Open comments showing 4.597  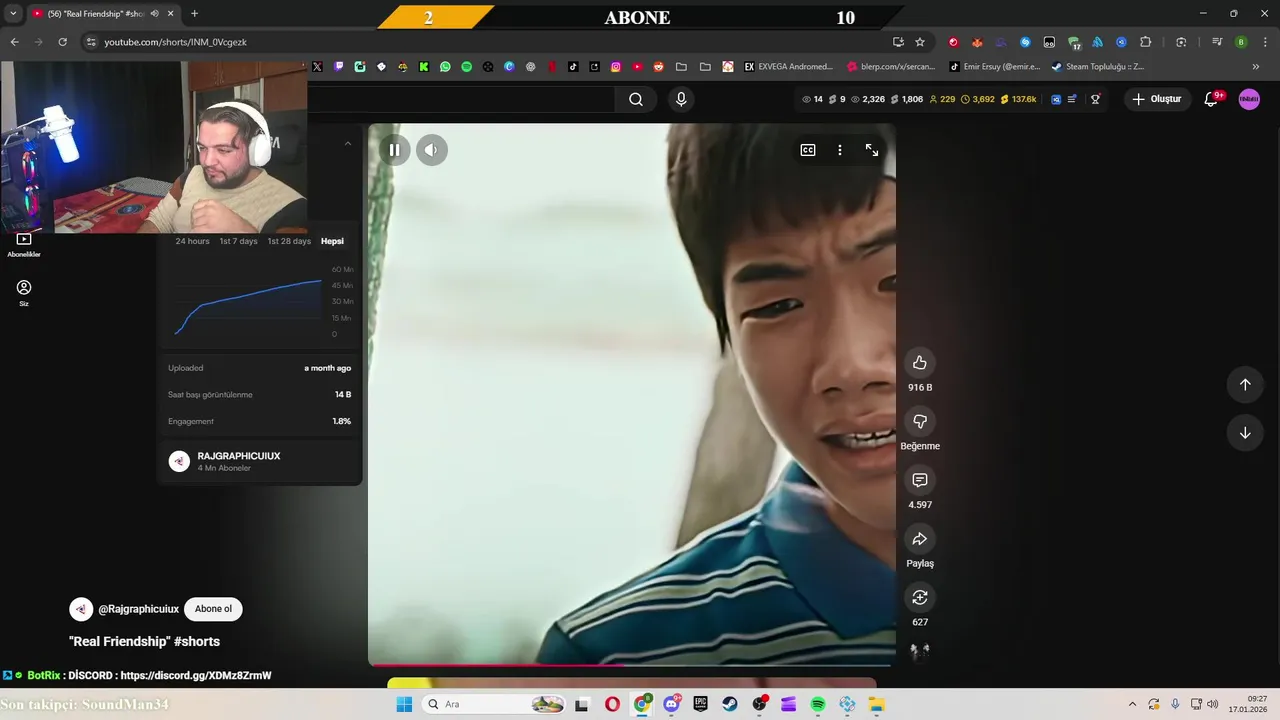(x=920, y=480)
